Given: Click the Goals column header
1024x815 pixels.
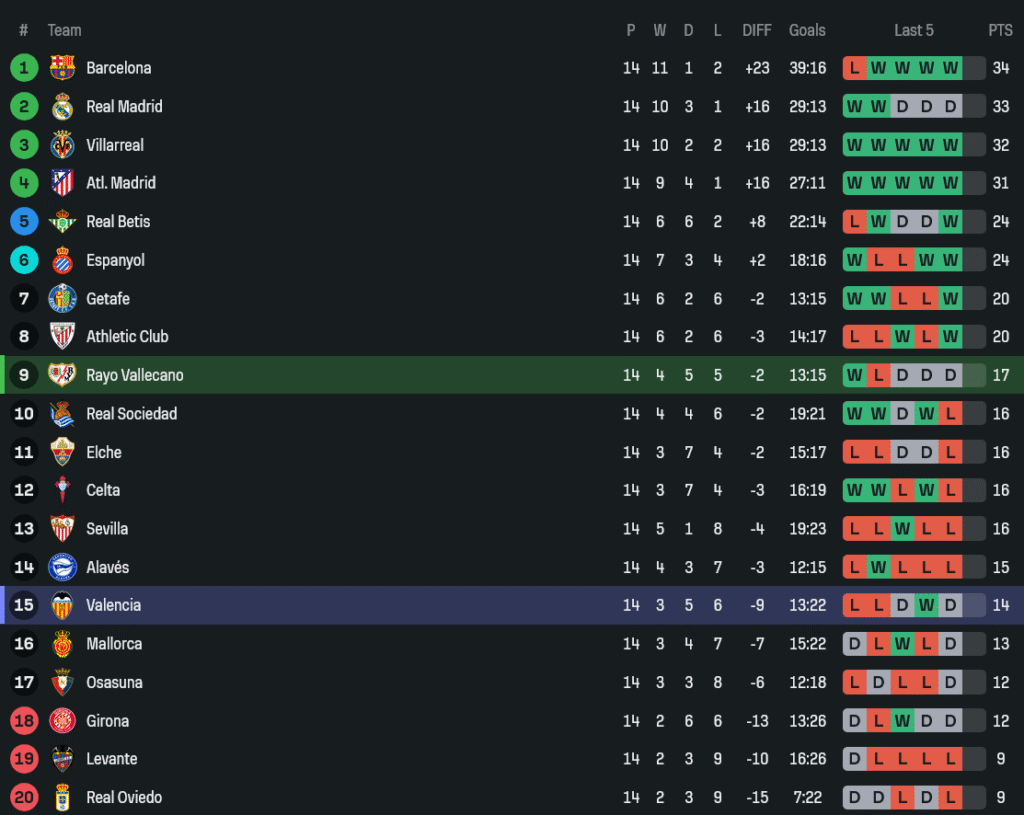Looking at the screenshot, I should tap(807, 30).
